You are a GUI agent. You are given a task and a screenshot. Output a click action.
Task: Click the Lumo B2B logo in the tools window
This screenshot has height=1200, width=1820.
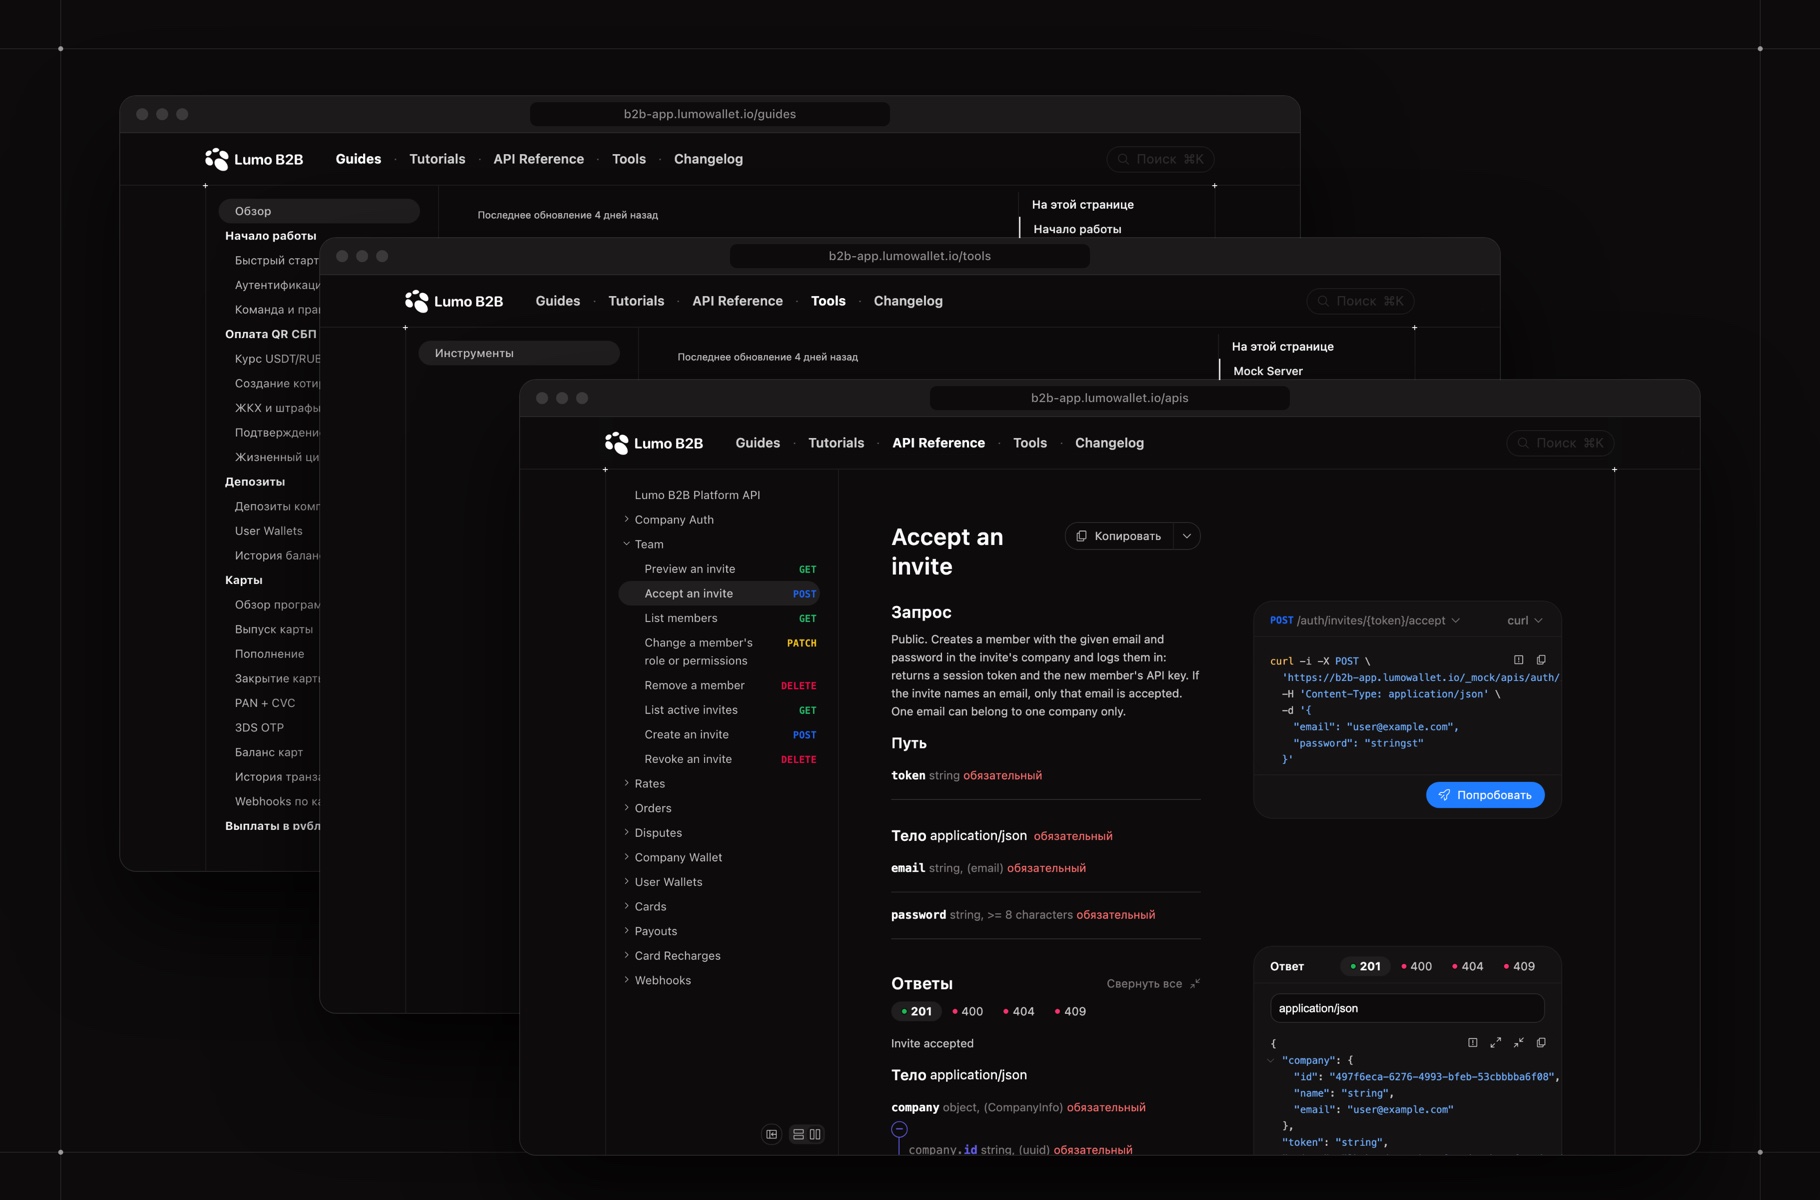(454, 301)
